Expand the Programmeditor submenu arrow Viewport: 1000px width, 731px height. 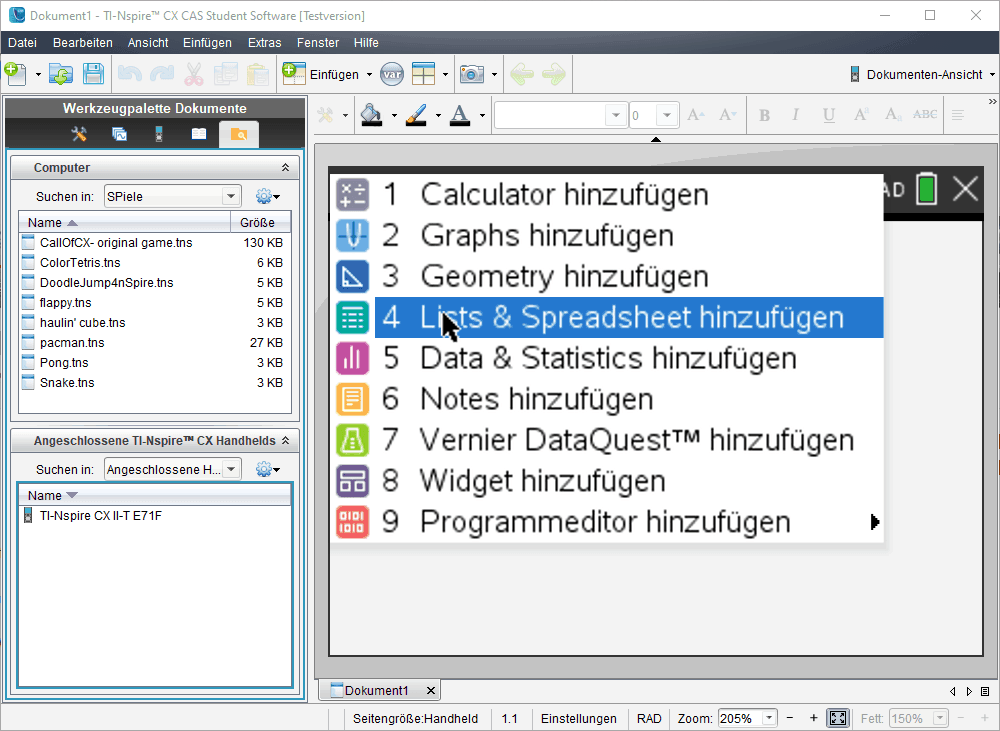[x=874, y=522]
